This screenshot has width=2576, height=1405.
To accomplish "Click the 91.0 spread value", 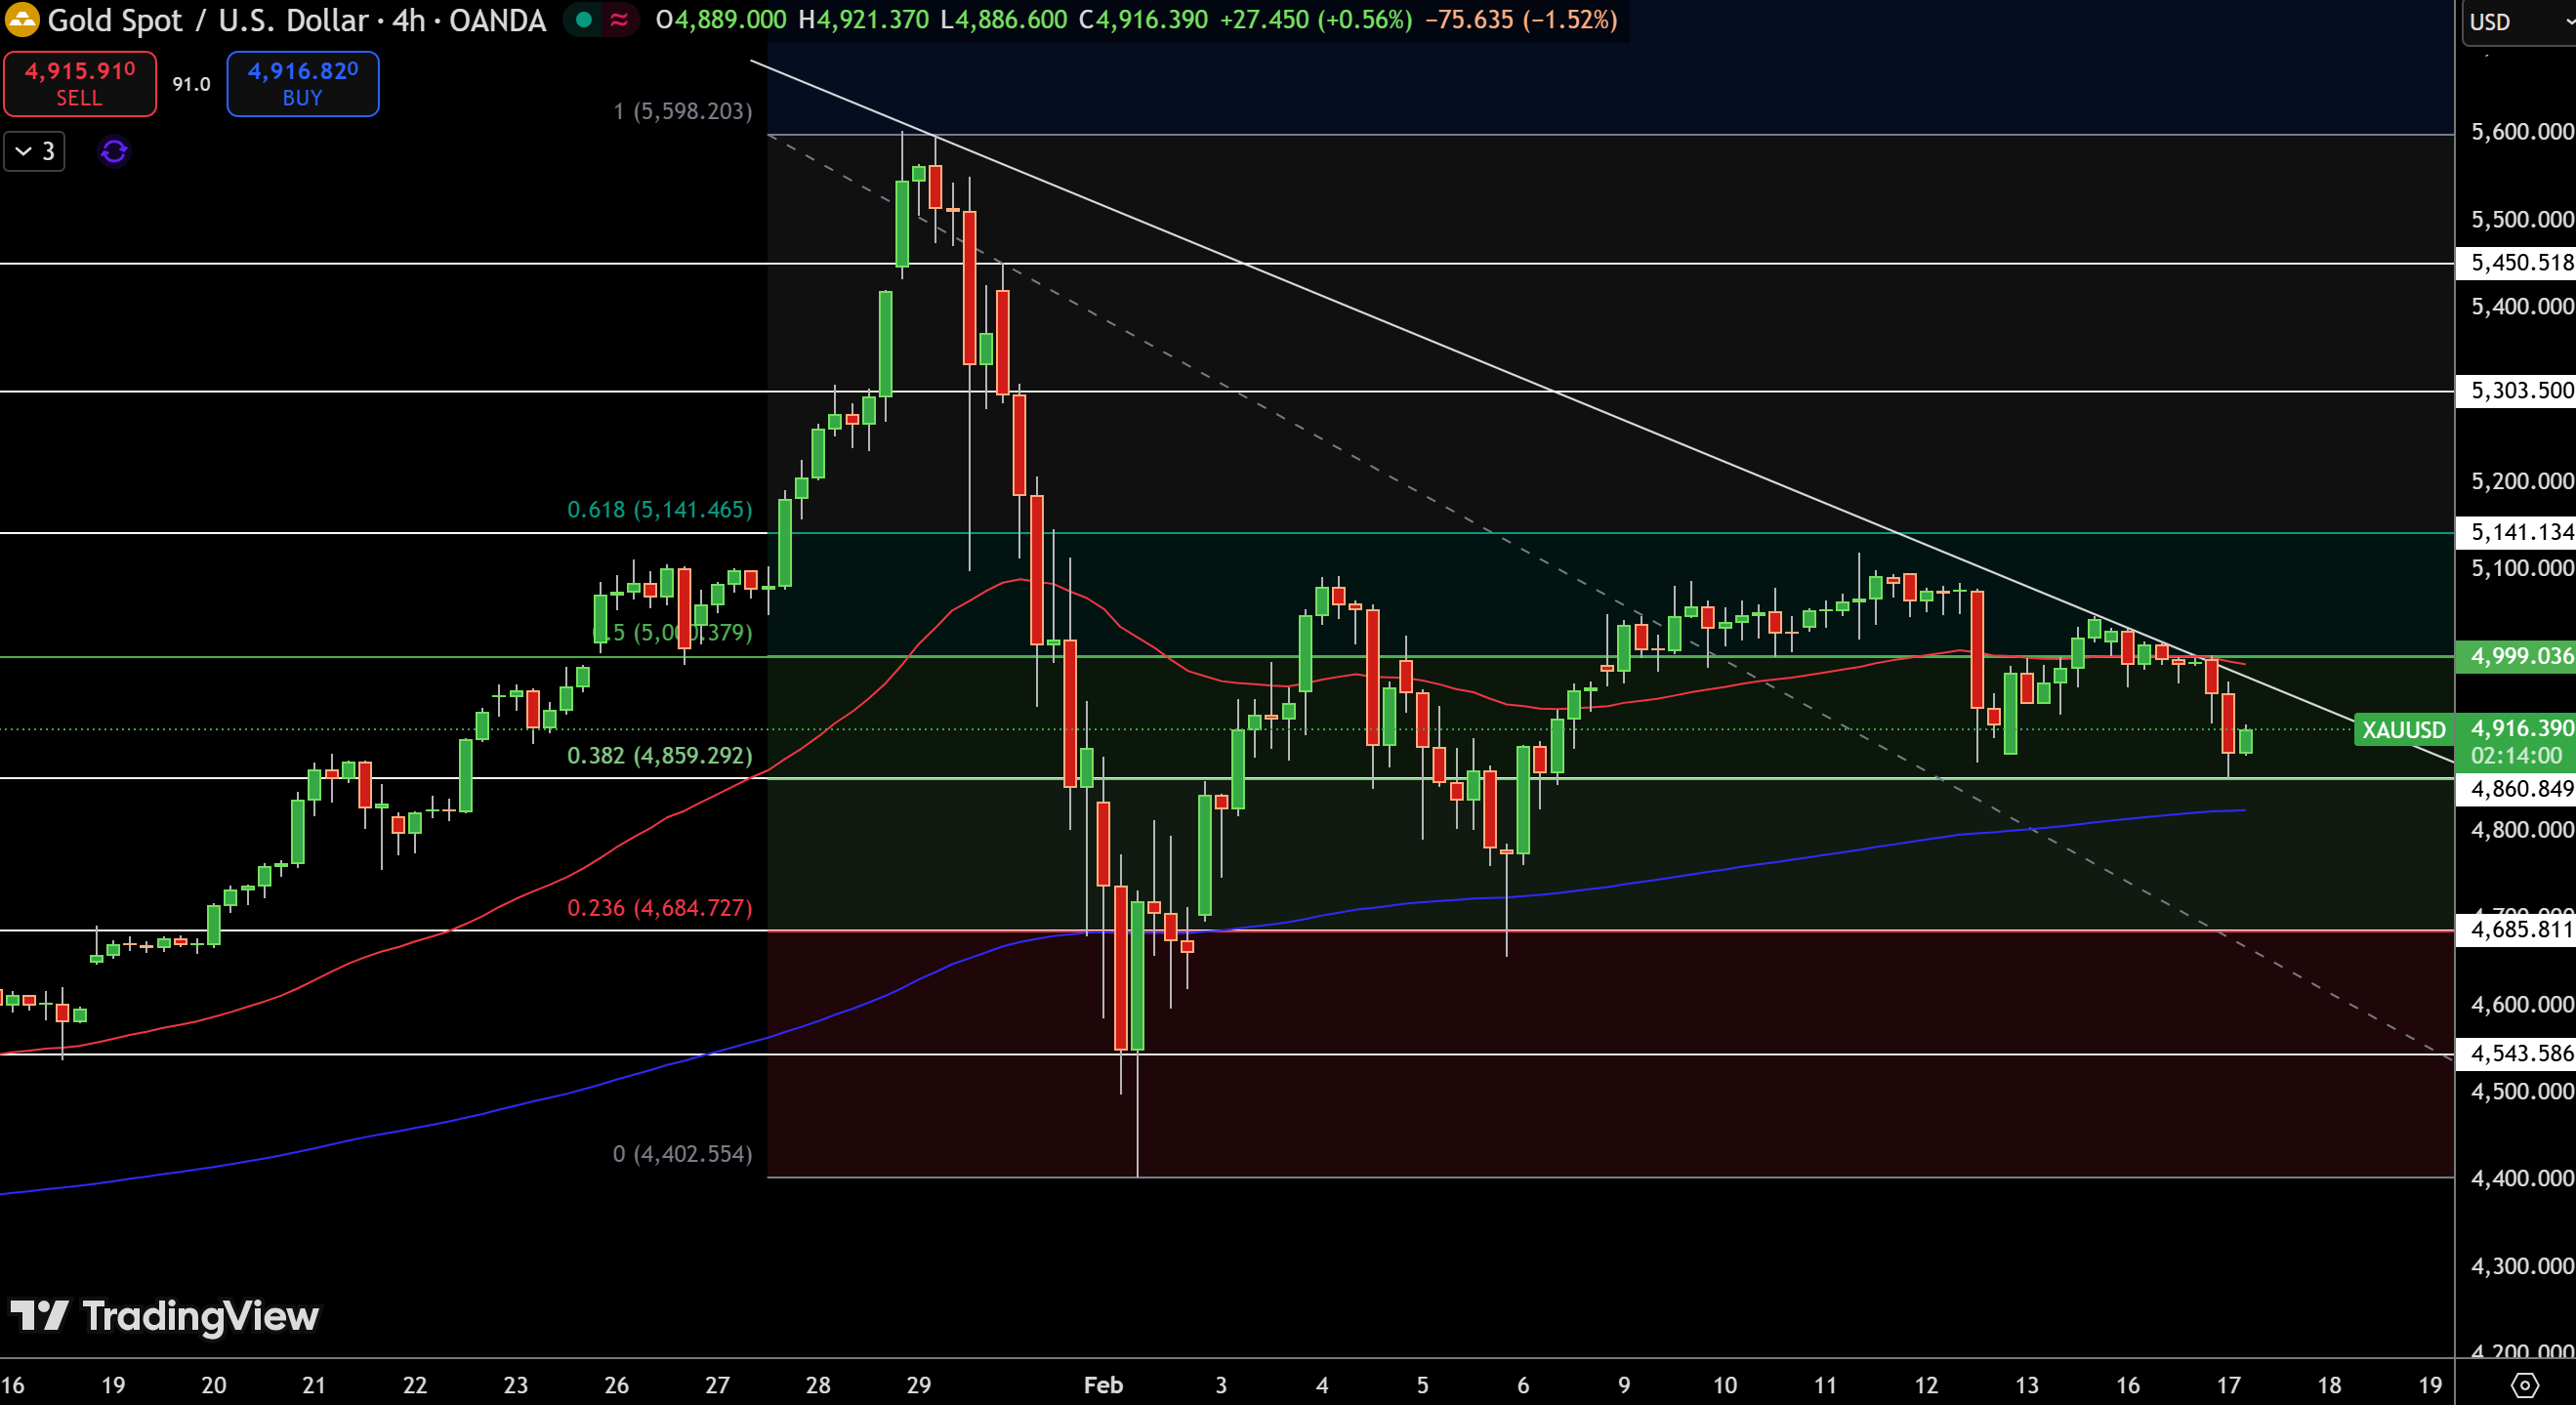I will click(x=191, y=84).
